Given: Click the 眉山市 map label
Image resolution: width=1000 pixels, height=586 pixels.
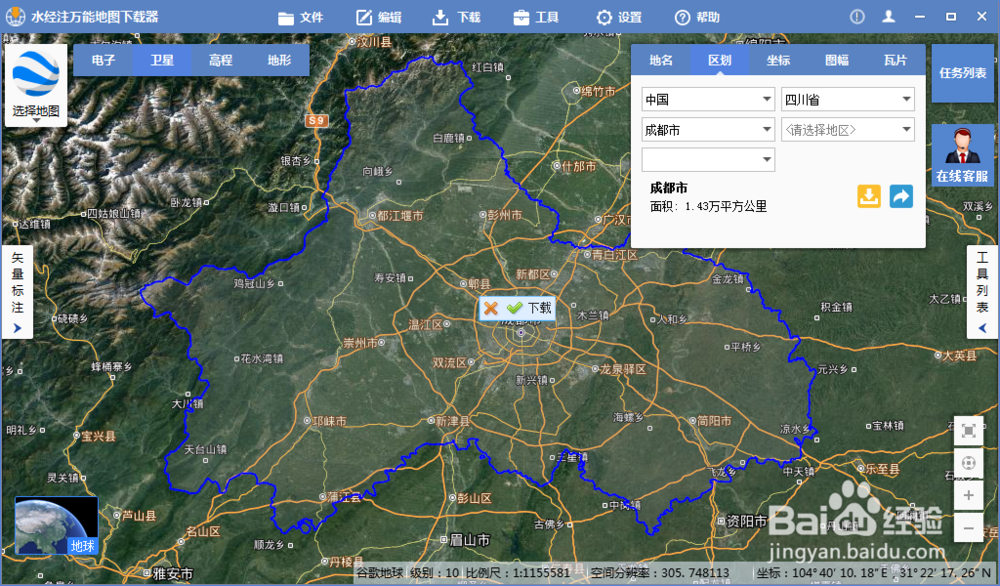Looking at the screenshot, I should click(x=470, y=541).
